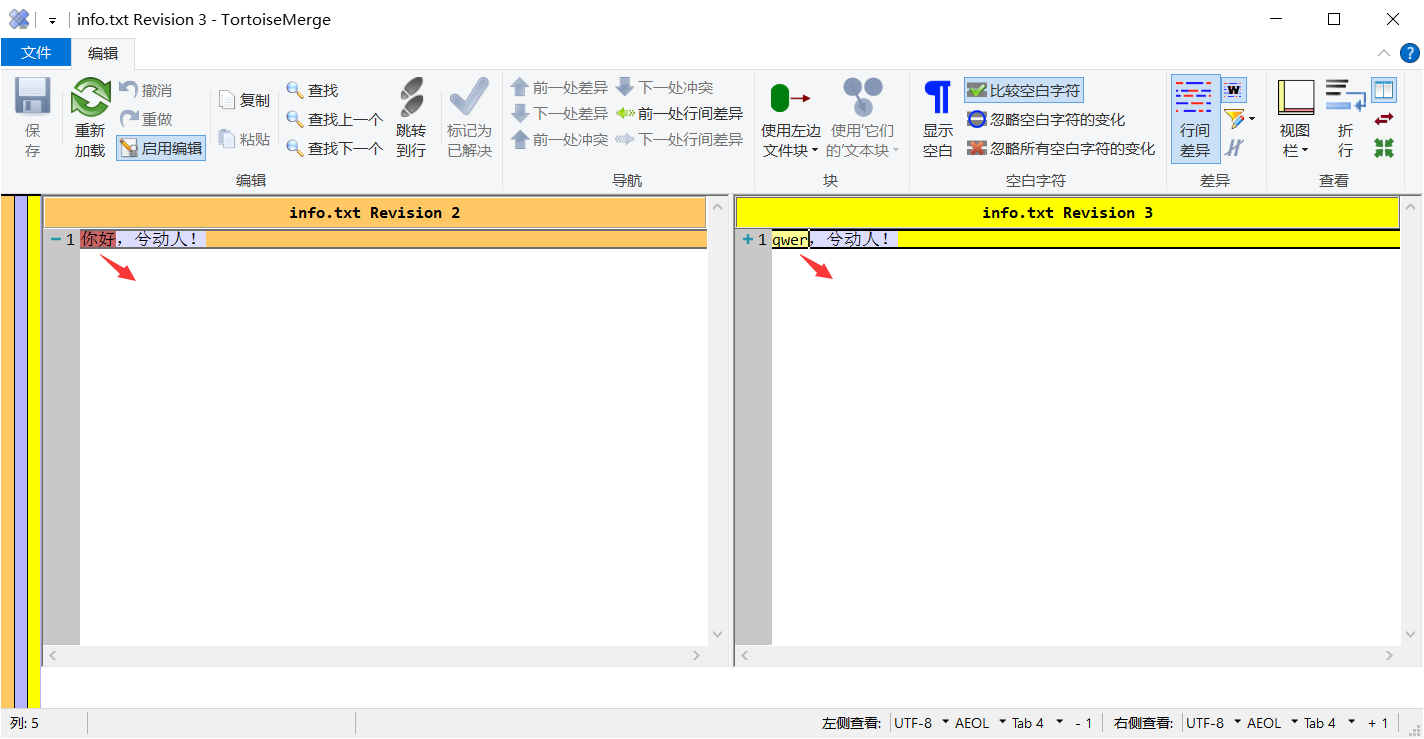Click the Show Whitespace (显示空白) pilcrow icon
Screen dimensions: 1424x739
[938, 98]
